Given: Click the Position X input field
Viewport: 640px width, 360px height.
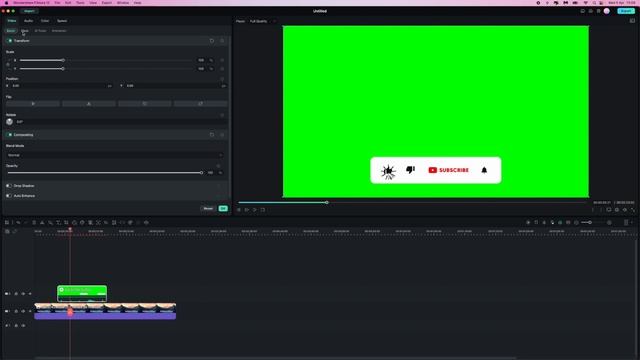Looking at the screenshot, I should coord(59,86).
